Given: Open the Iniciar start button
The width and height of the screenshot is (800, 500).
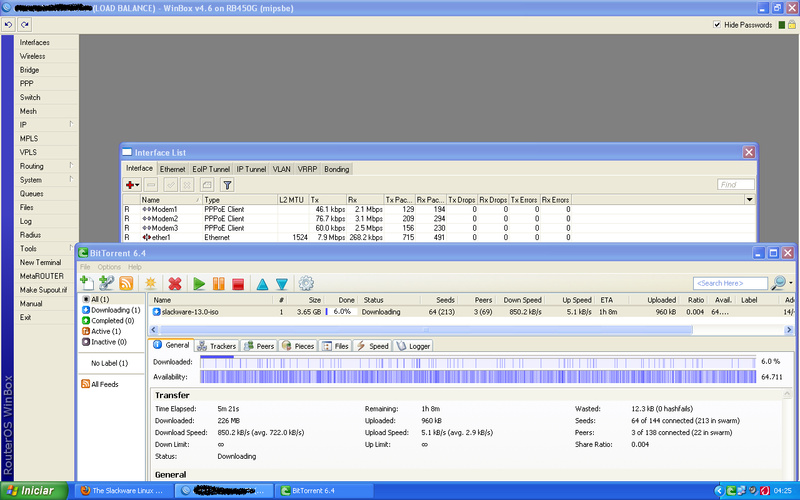Looking at the screenshot, I should click(x=34, y=491).
